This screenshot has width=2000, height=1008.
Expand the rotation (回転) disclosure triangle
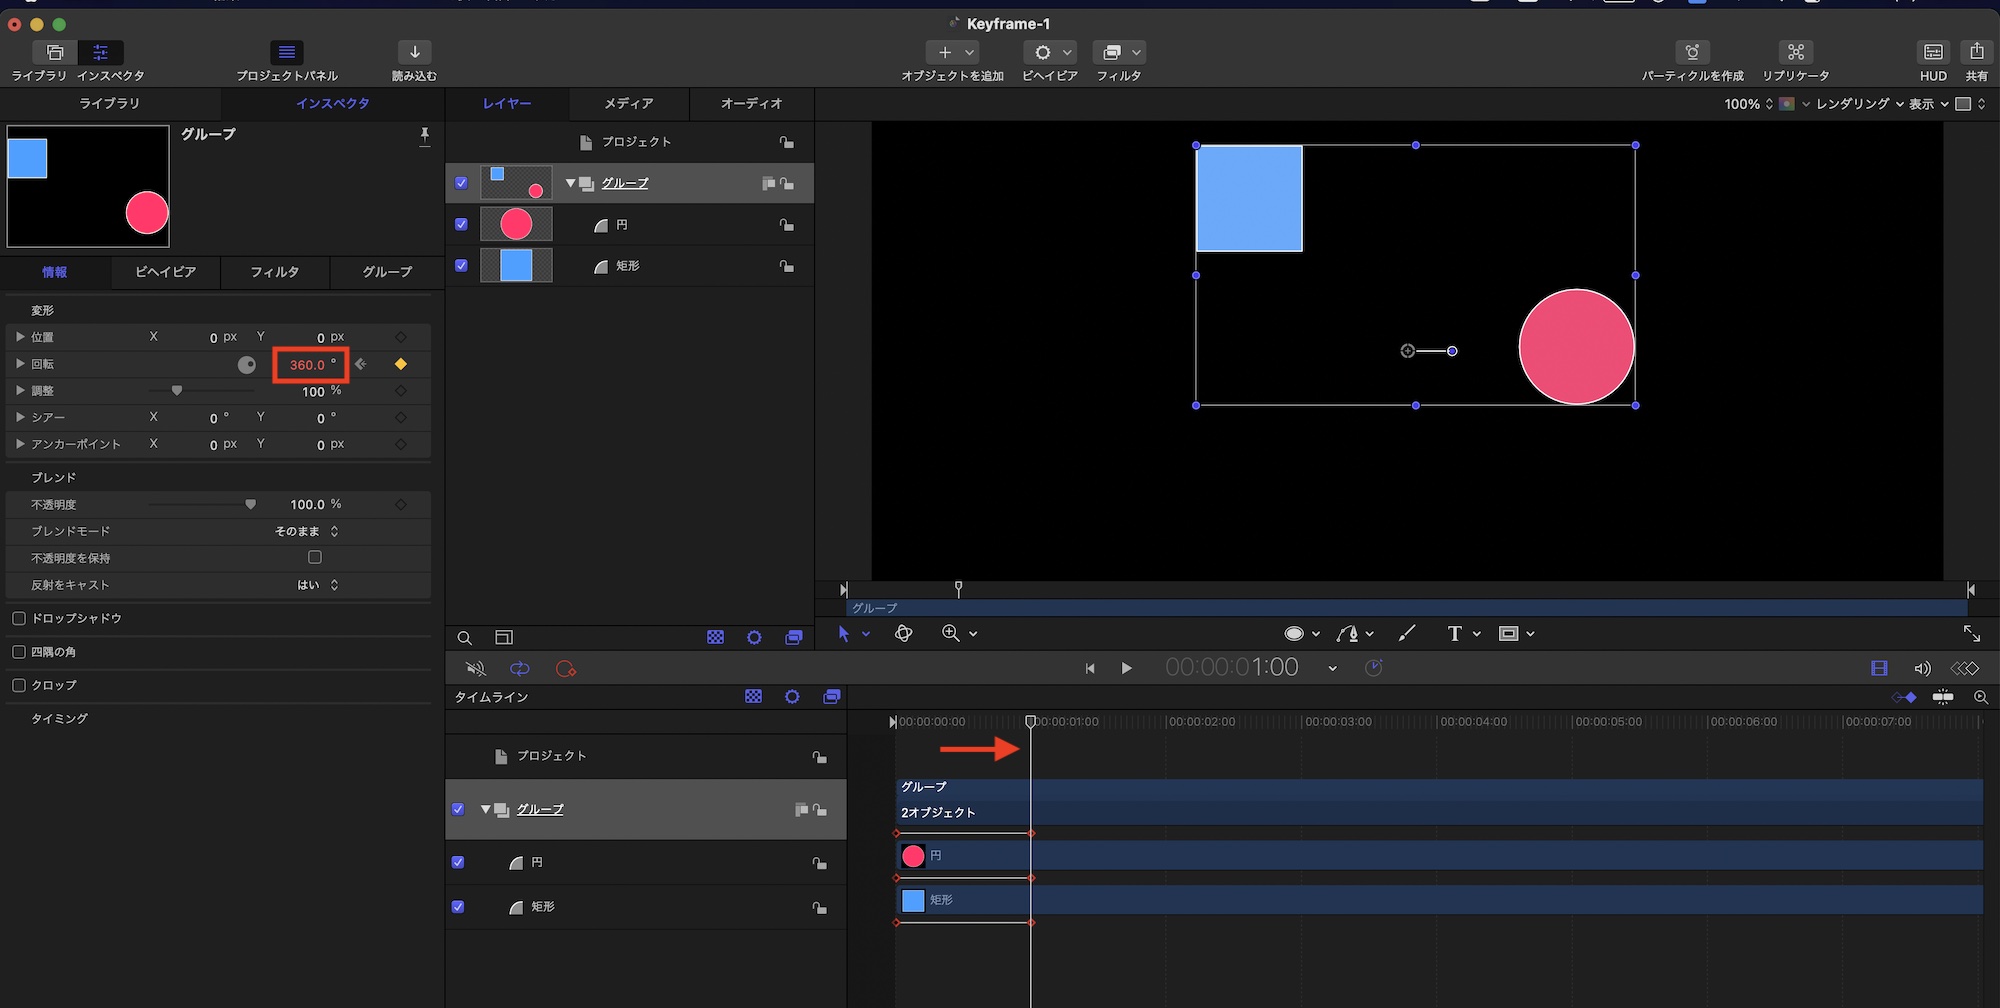pos(20,364)
